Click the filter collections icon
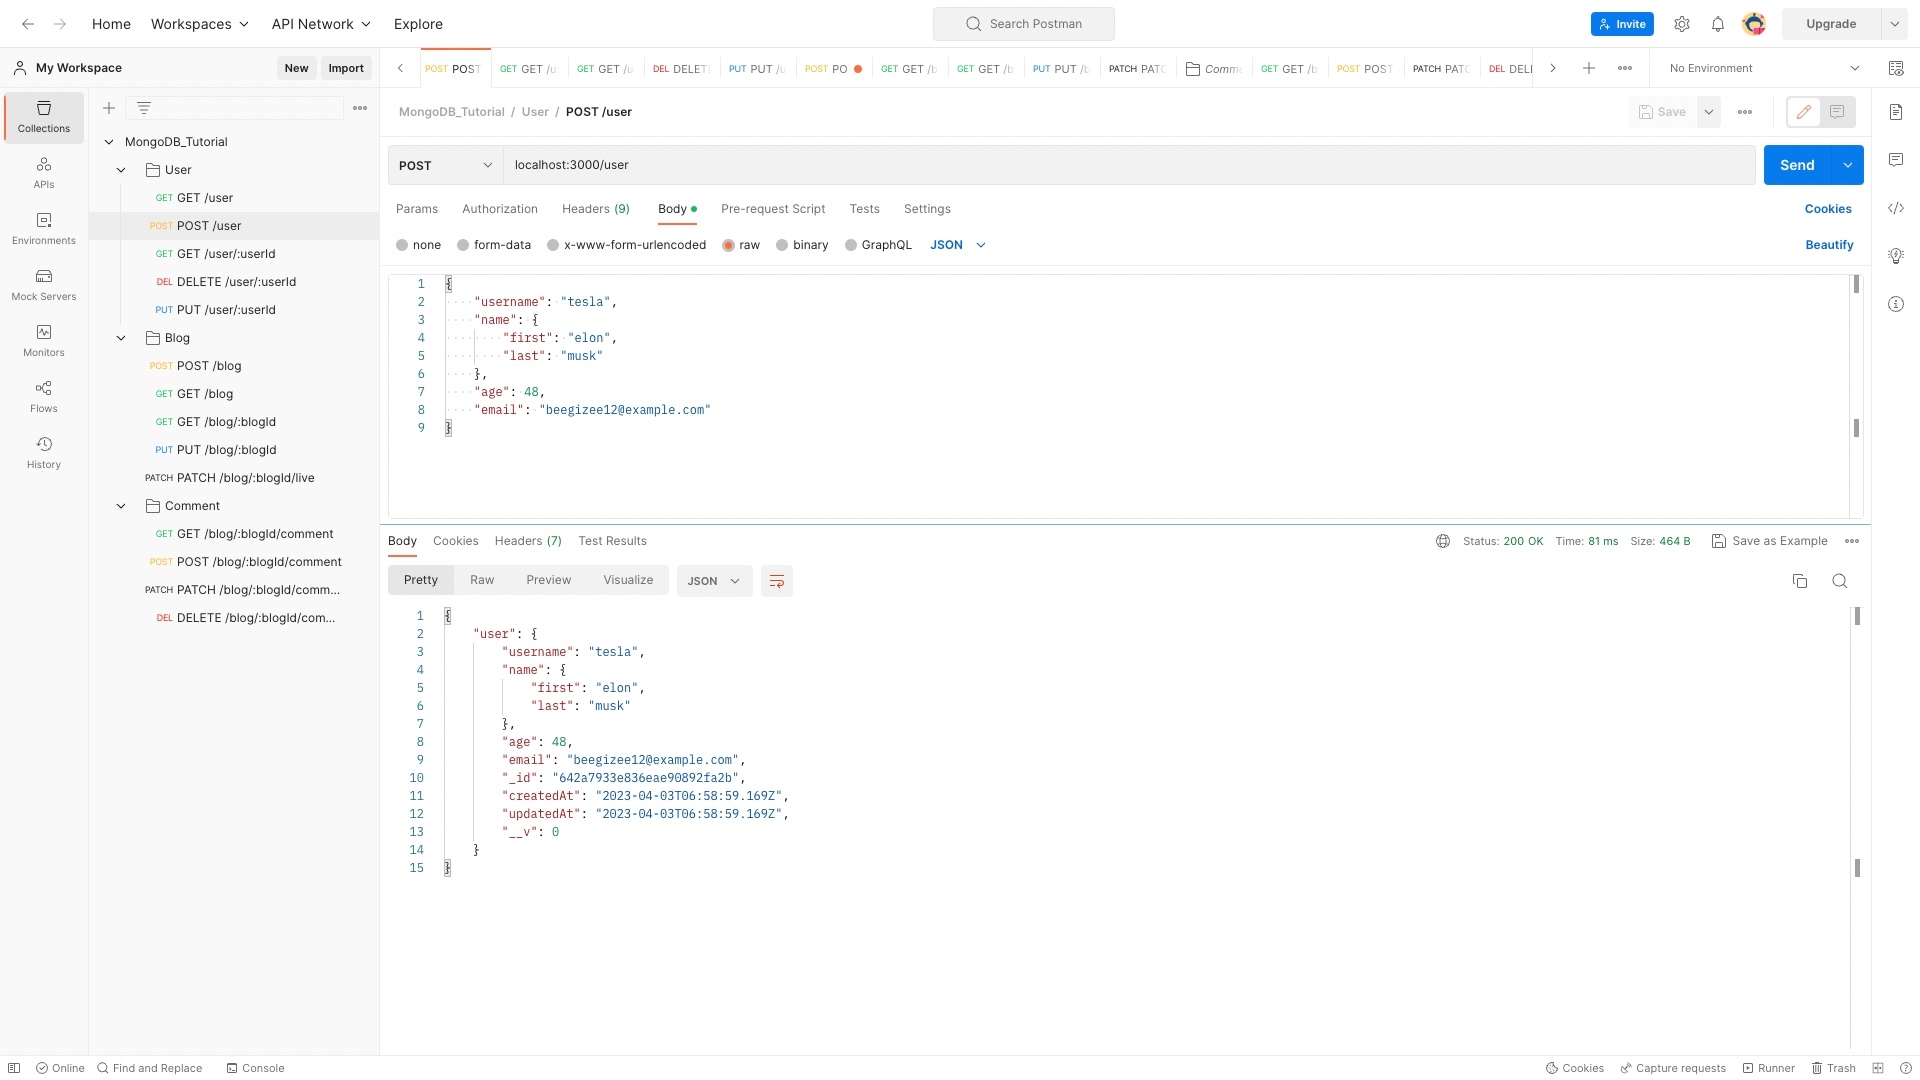Screen dimensions: 1920x1080 pos(144,108)
